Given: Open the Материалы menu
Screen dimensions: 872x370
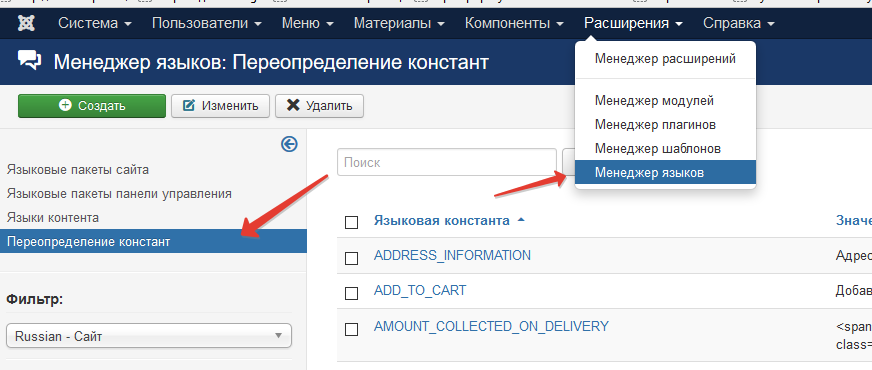Looking at the screenshot, I should point(399,23).
